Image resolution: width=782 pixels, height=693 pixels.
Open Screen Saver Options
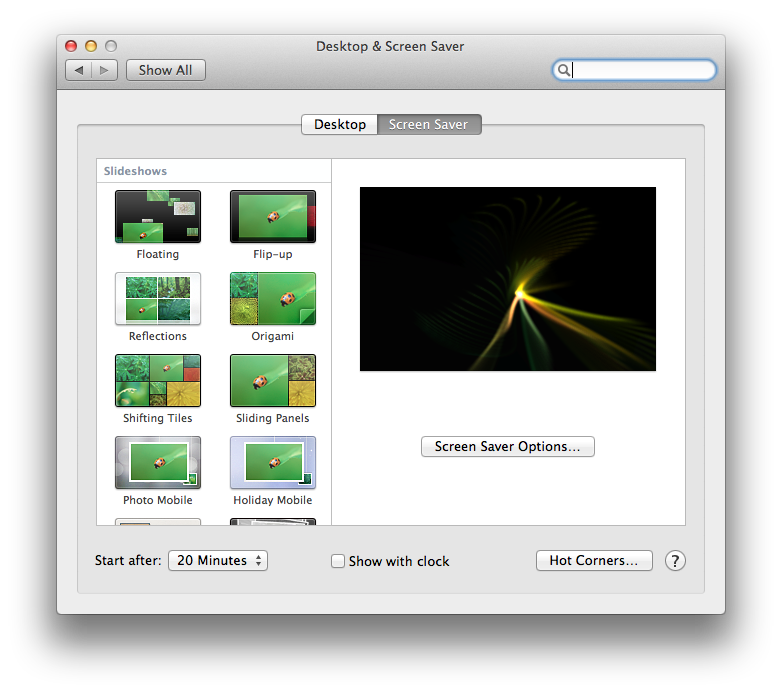(508, 447)
